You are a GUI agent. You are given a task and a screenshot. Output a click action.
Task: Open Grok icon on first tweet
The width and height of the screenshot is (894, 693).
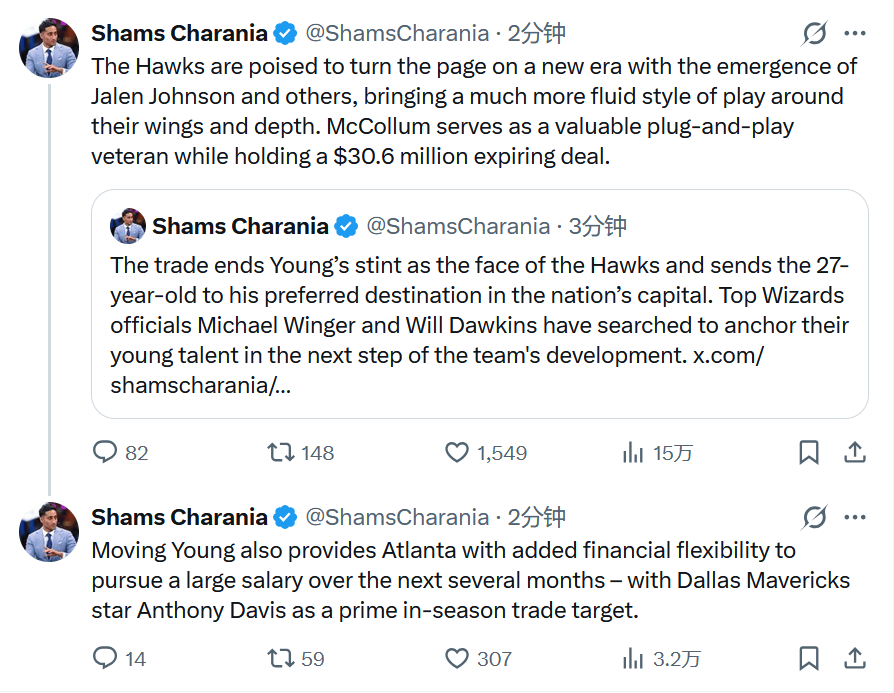[815, 34]
